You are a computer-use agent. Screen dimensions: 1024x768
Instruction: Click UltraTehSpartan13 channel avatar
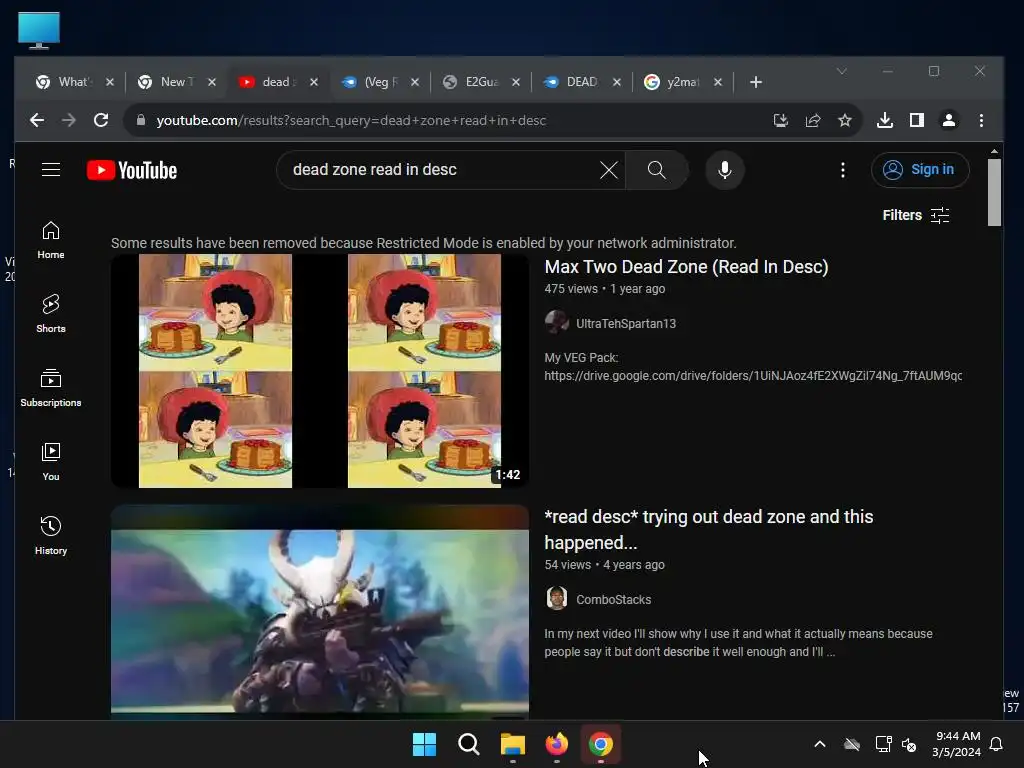556,323
